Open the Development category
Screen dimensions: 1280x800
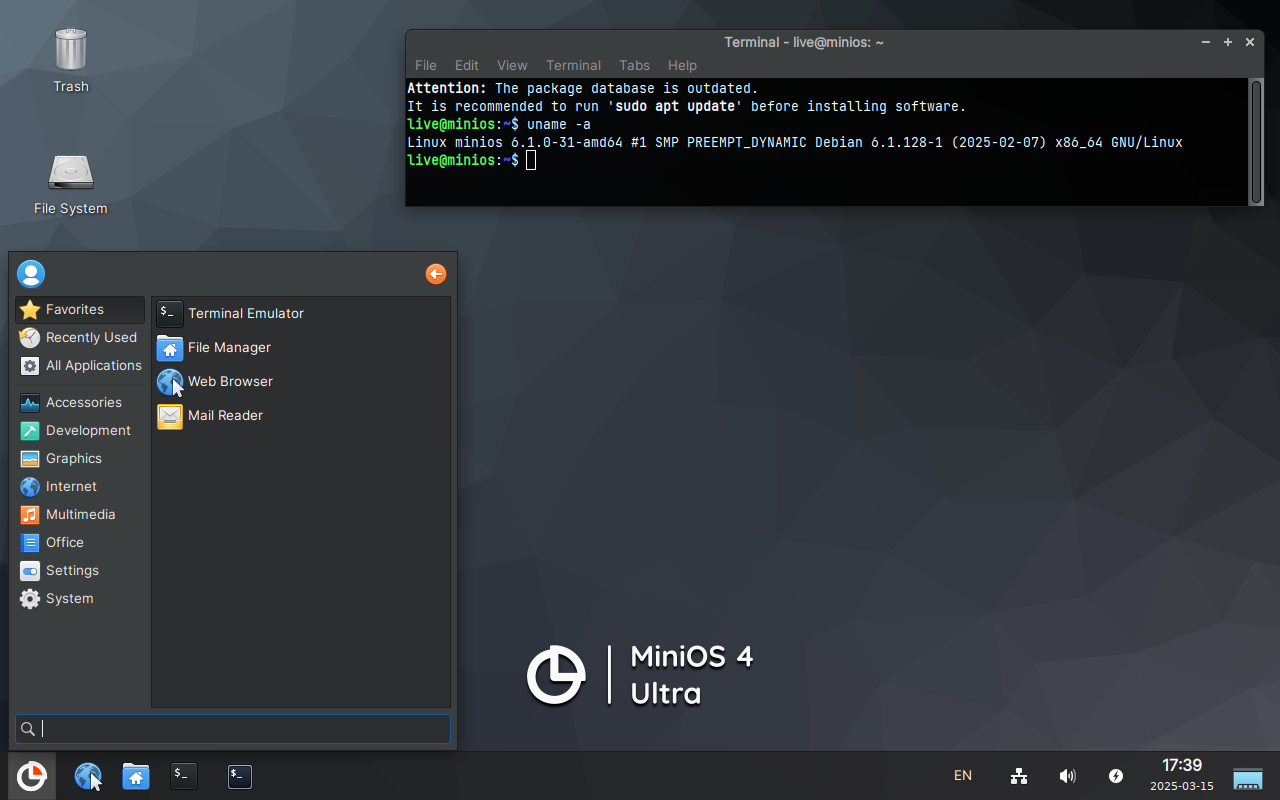[80, 431]
